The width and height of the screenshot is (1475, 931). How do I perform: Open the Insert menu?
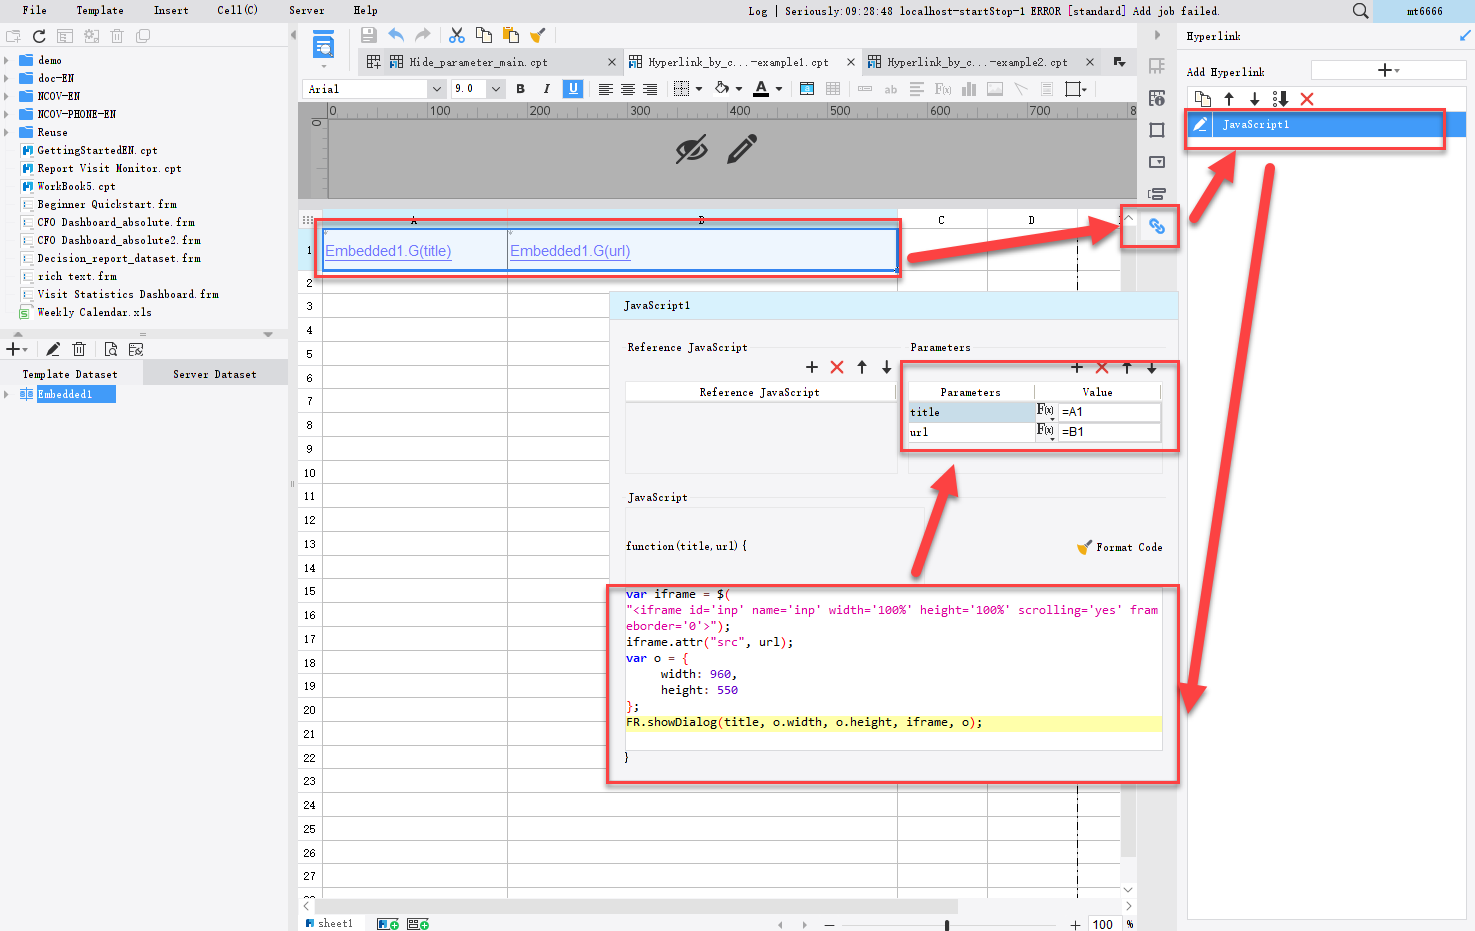(x=171, y=10)
